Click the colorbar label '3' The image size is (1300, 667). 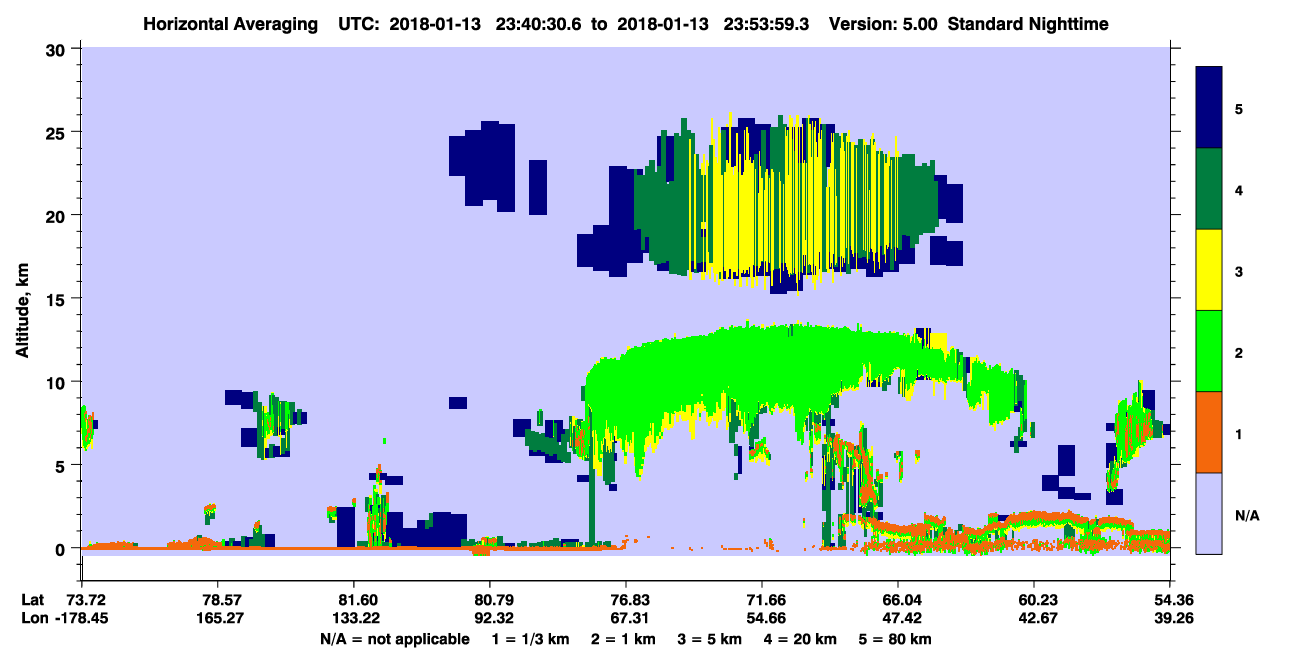click(x=1238, y=270)
